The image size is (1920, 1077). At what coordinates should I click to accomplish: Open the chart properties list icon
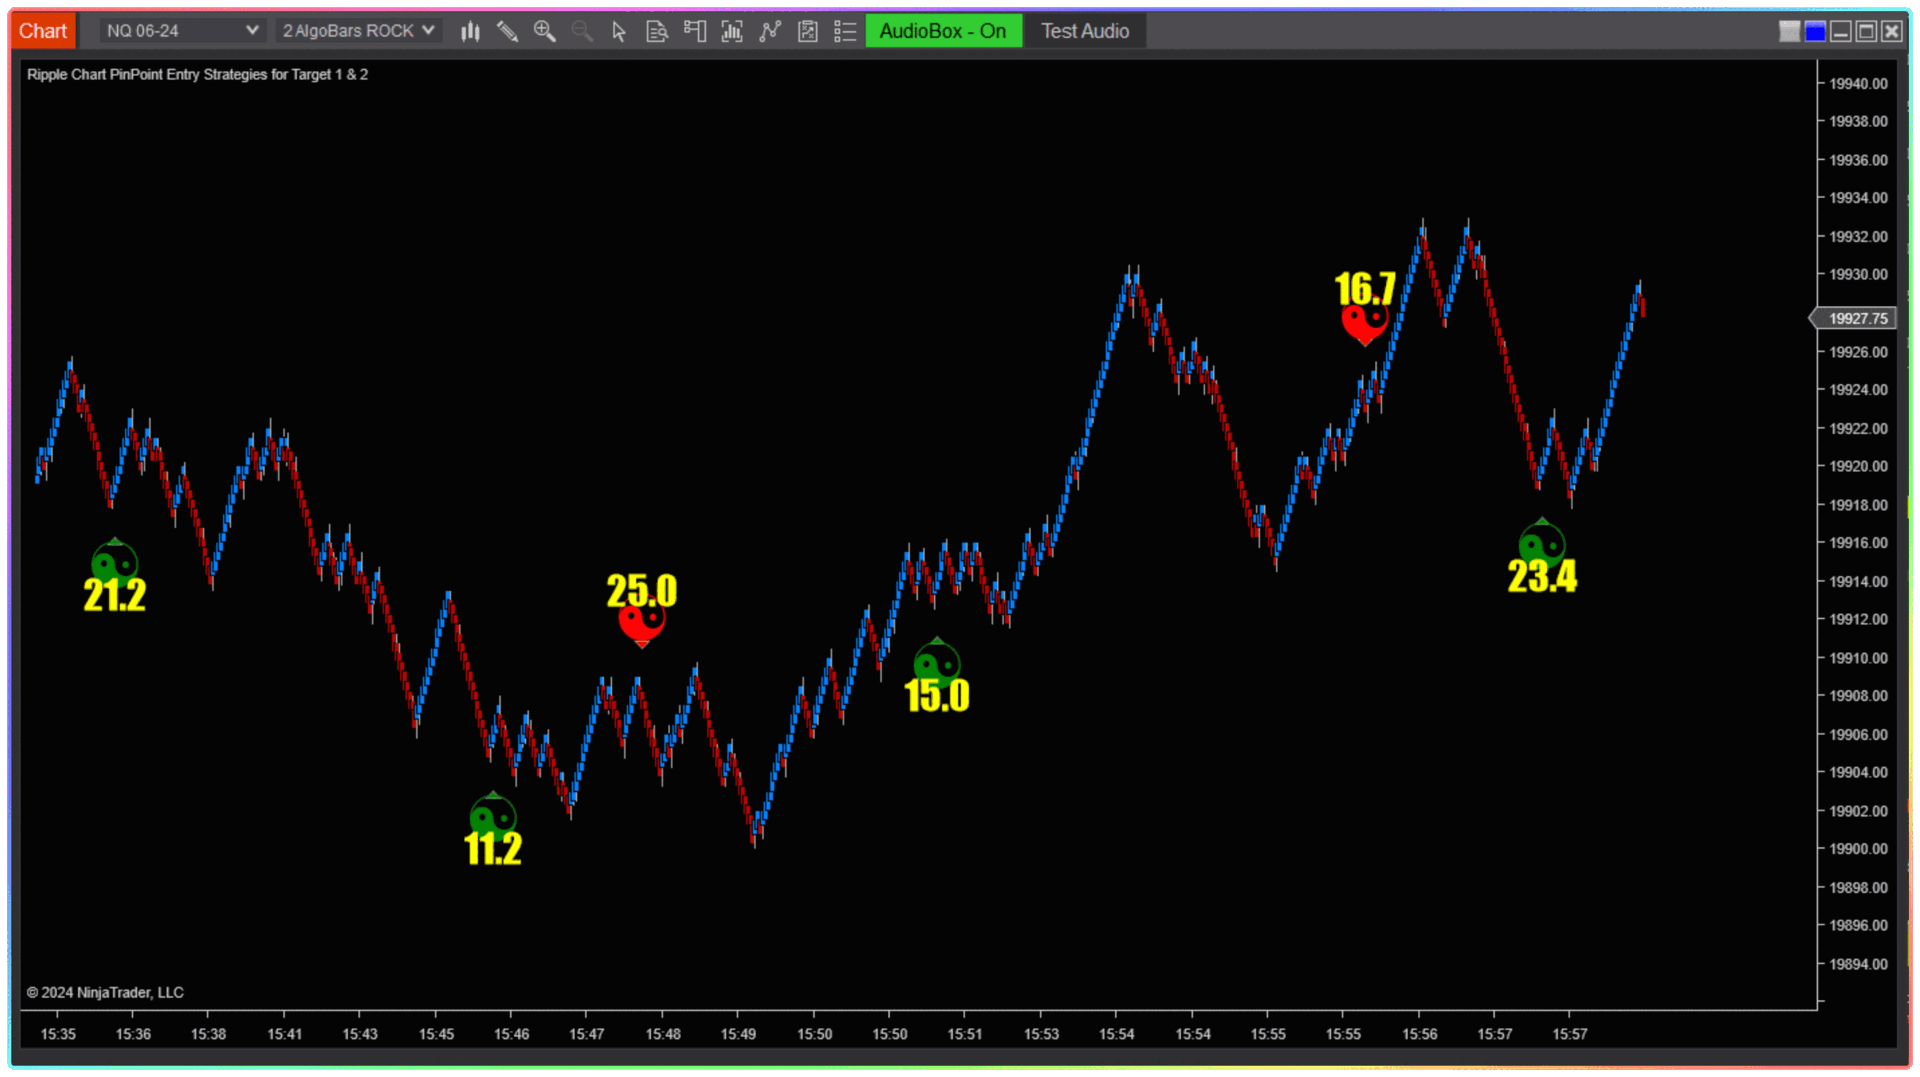(845, 31)
